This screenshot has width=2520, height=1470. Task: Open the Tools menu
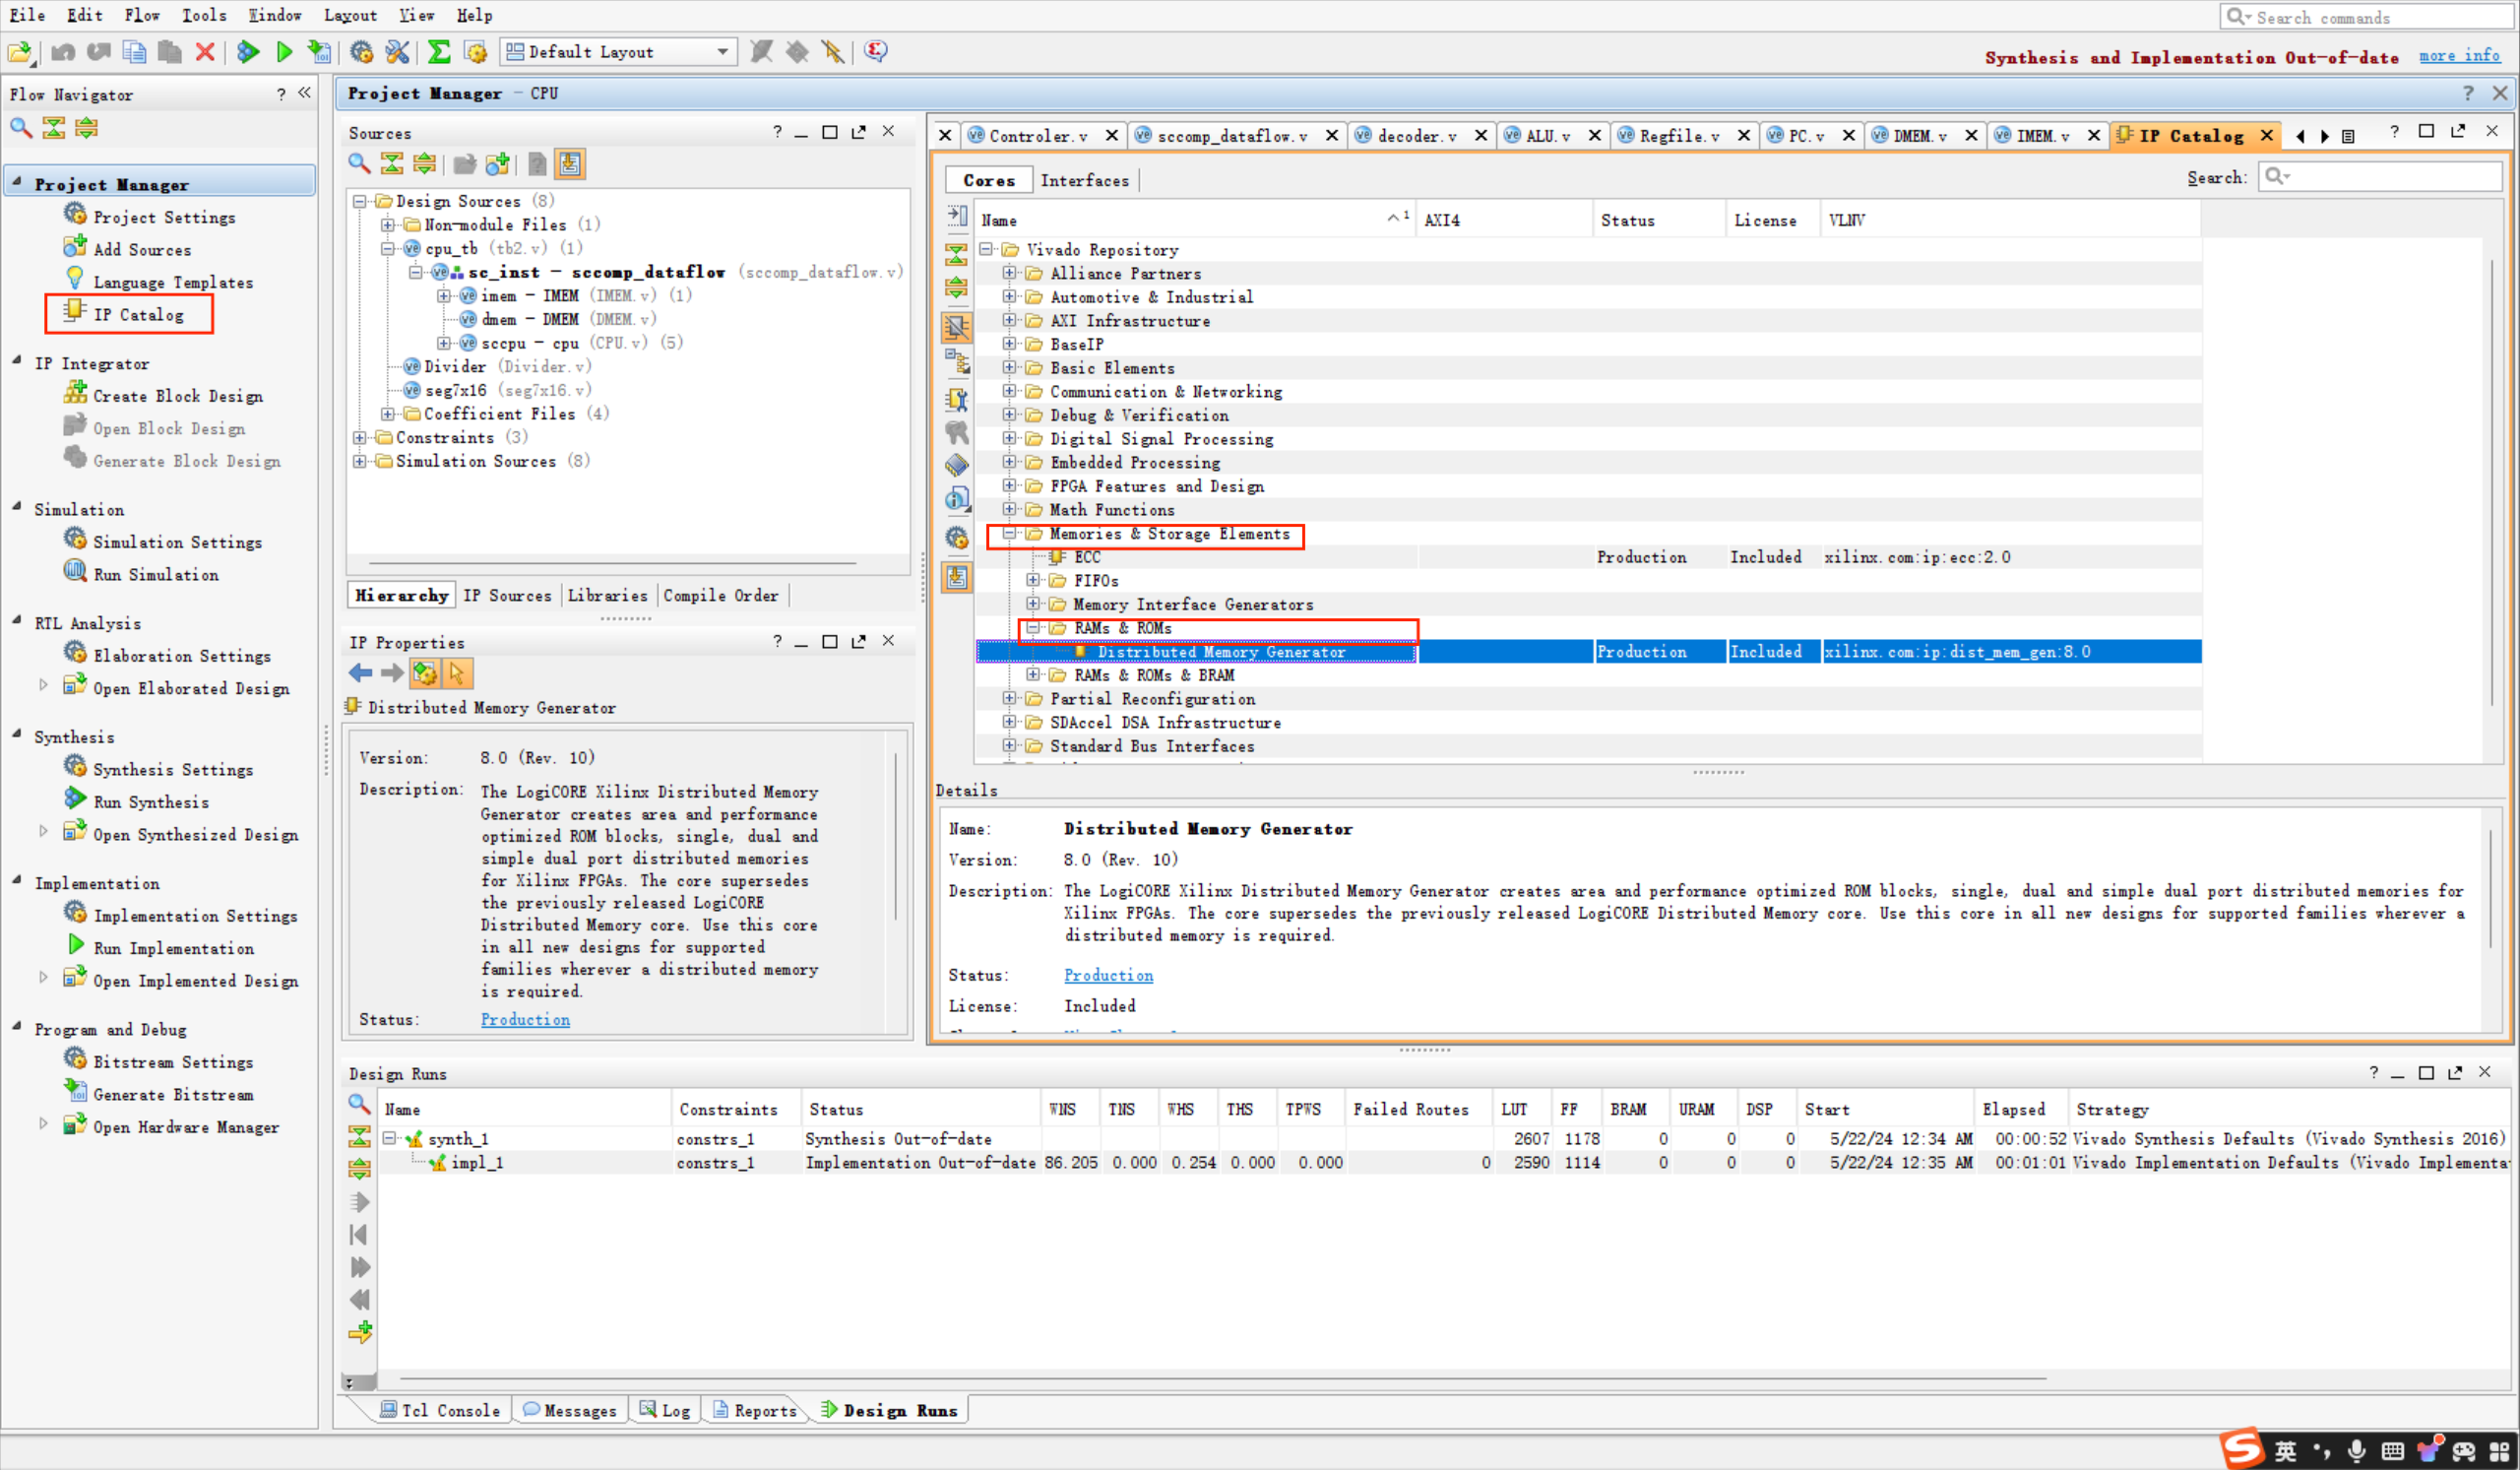tap(203, 15)
